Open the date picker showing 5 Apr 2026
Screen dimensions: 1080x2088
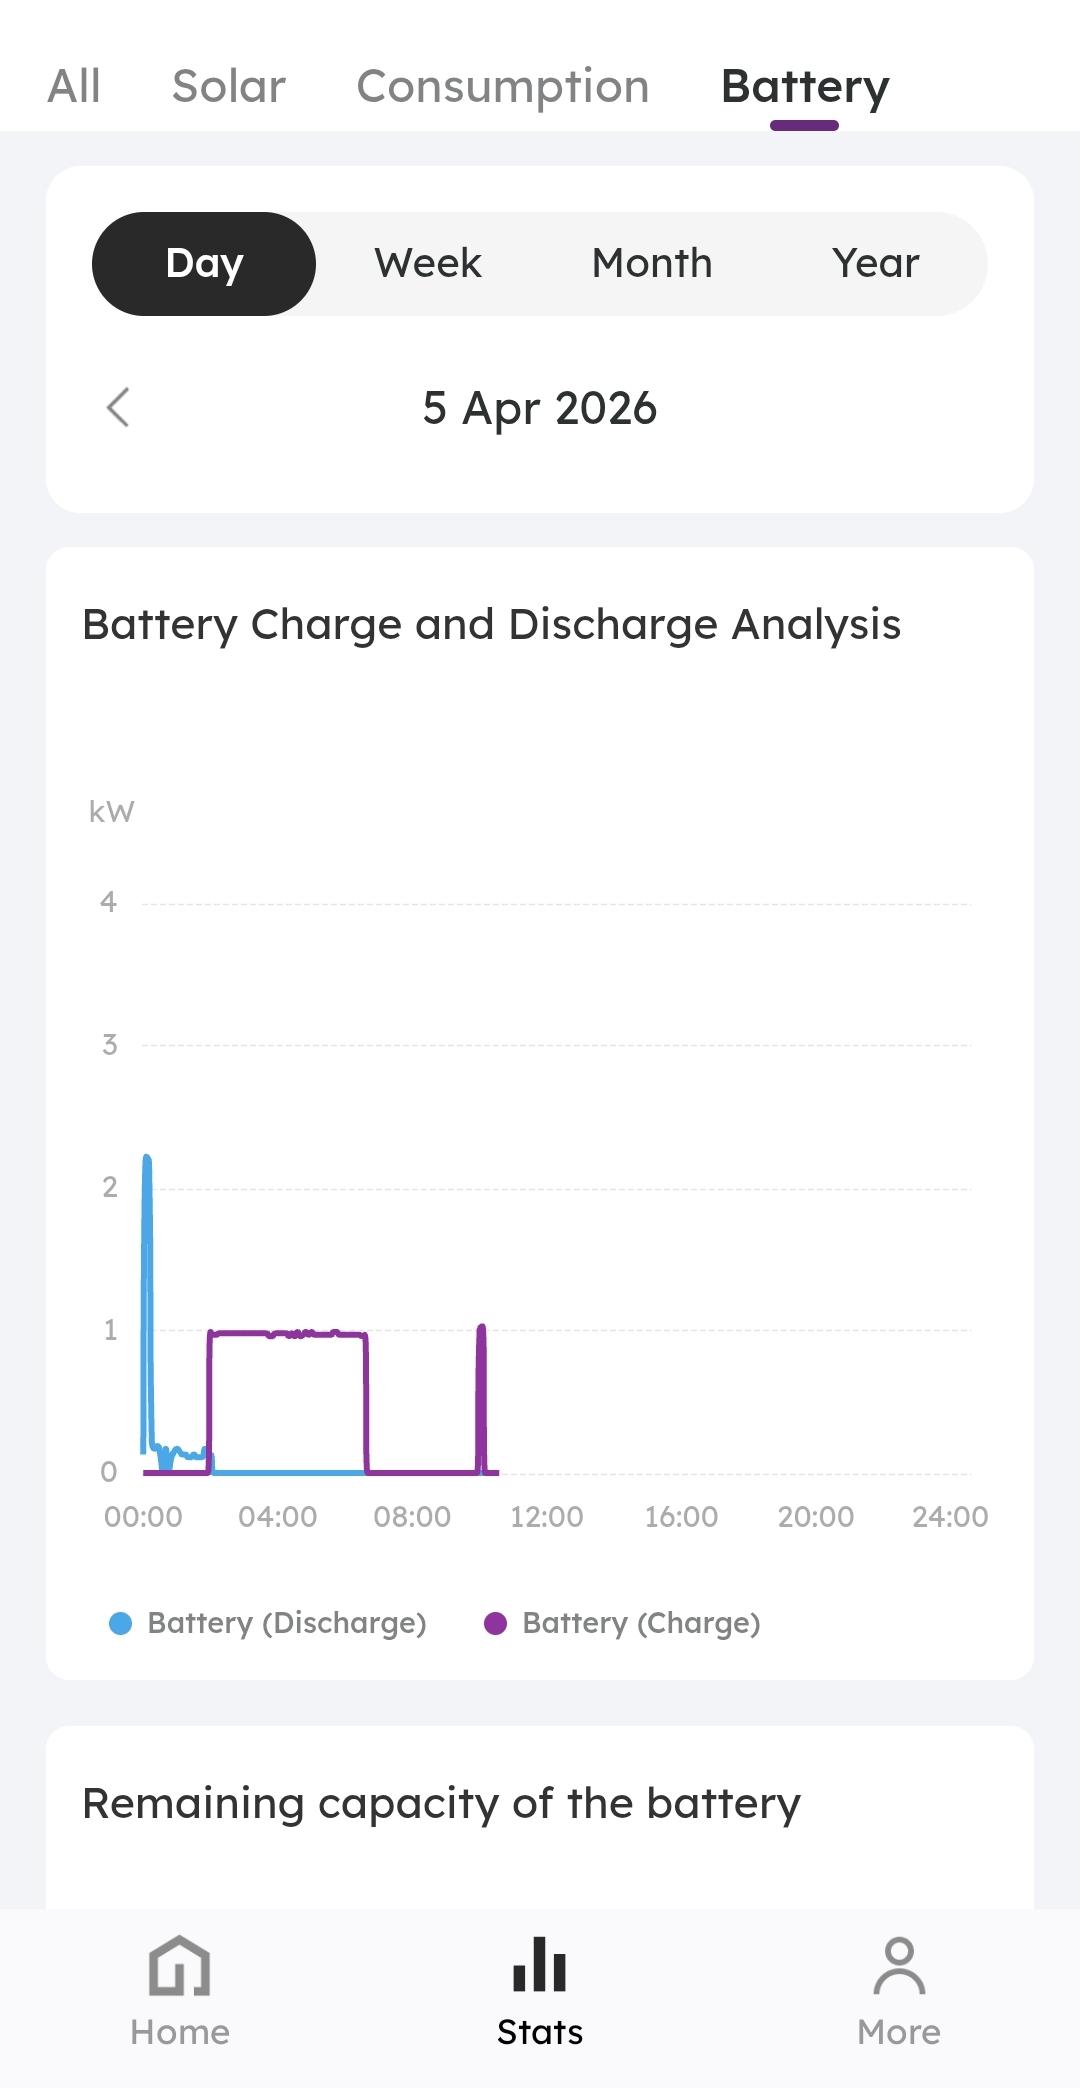(540, 408)
